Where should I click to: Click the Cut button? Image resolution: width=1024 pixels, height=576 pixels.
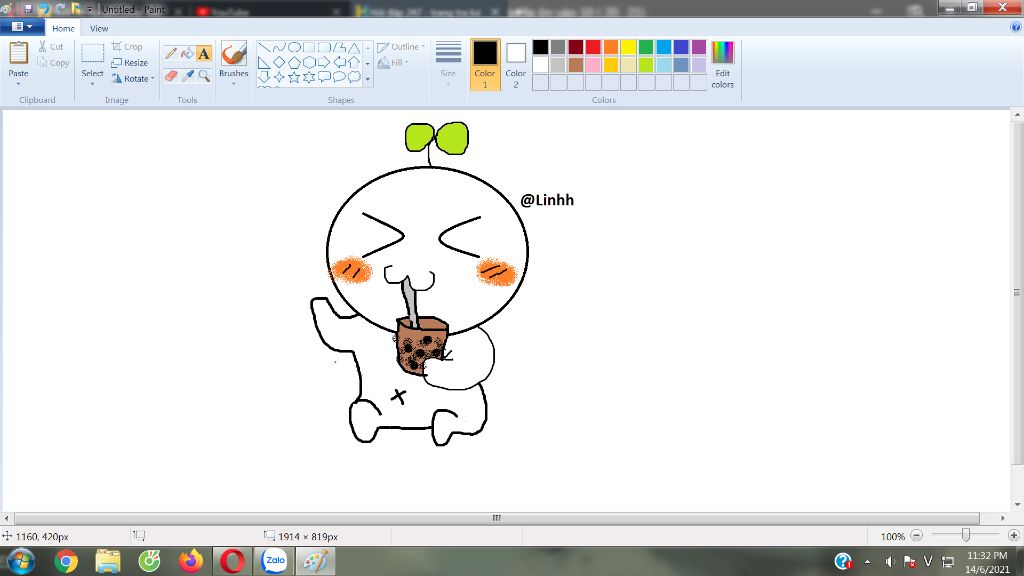[x=51, y=47]
